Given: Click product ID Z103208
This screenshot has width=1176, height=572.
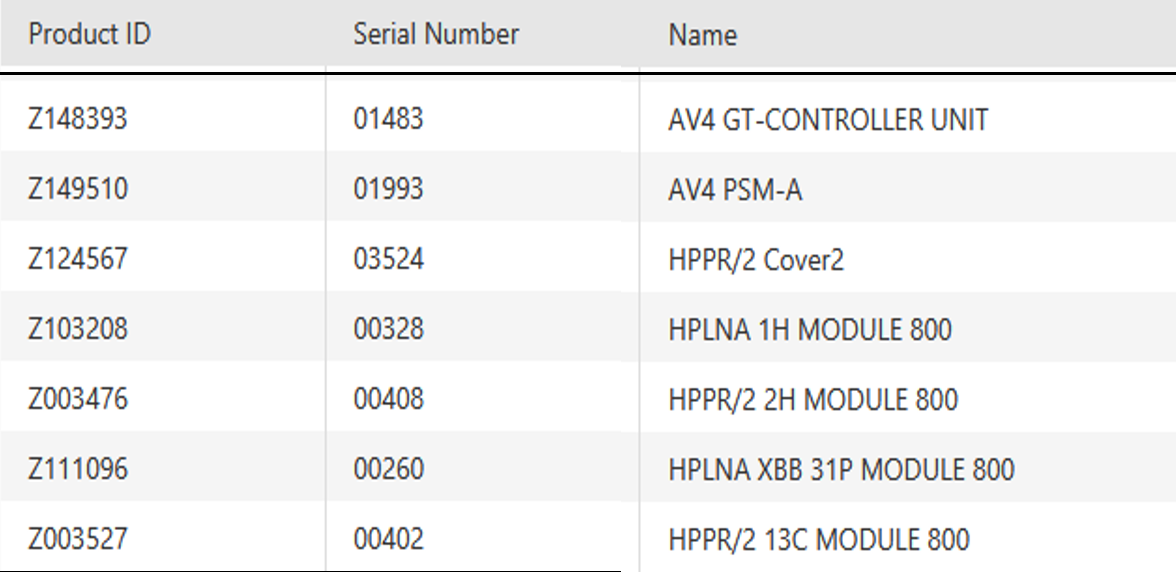Looking at the screenshot, I should pos(78,329).
